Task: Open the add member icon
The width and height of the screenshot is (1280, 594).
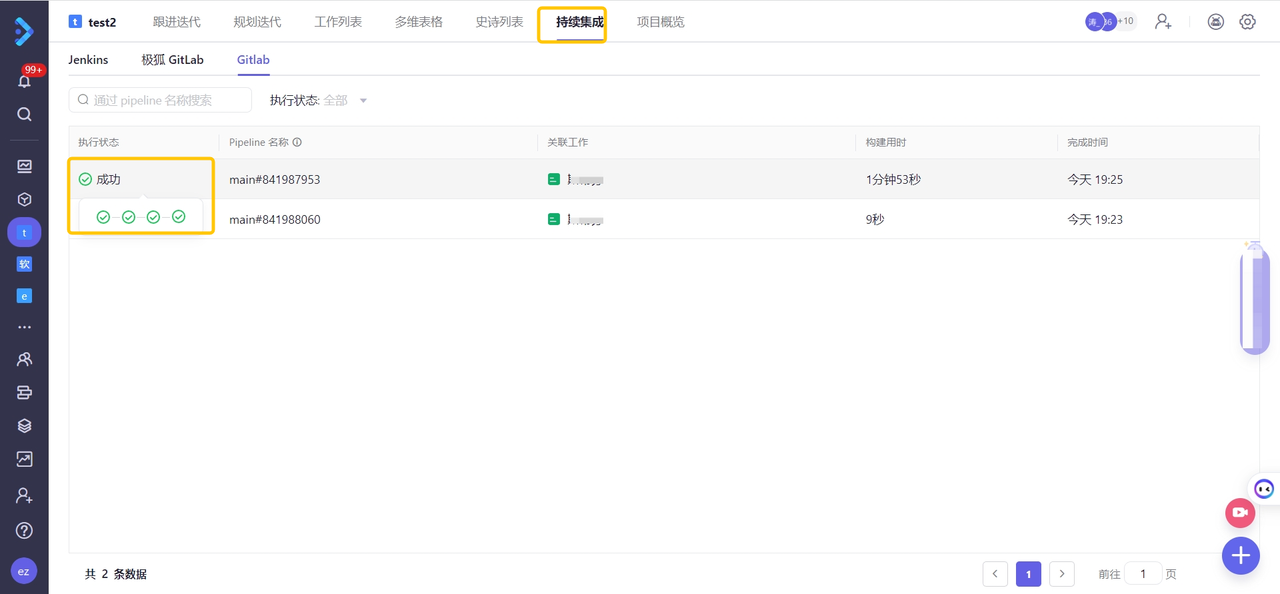Action: click(1163, 21)
